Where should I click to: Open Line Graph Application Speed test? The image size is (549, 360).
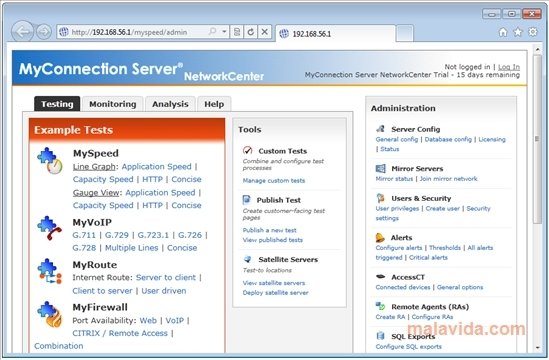tap(157, 166)
